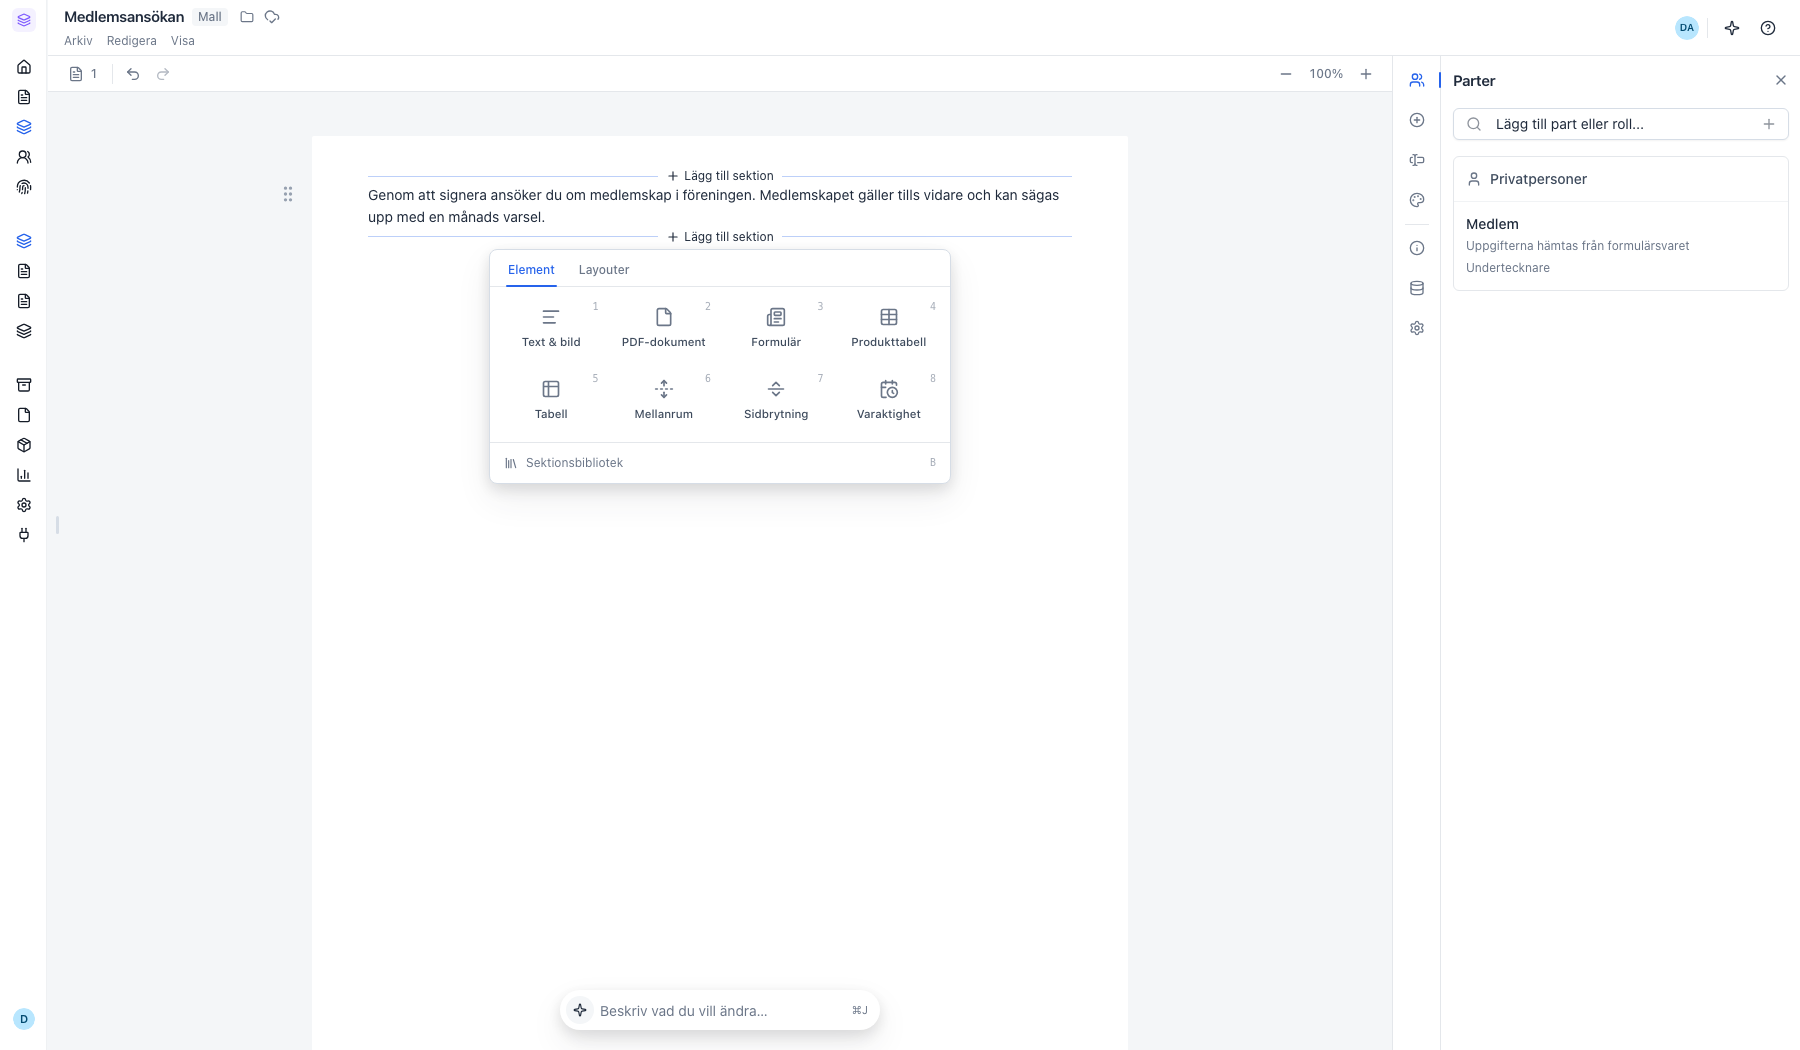This screenshot has width=1800, height=1050.
Task: Open the DA user avatar
Action: [1687, 28]
